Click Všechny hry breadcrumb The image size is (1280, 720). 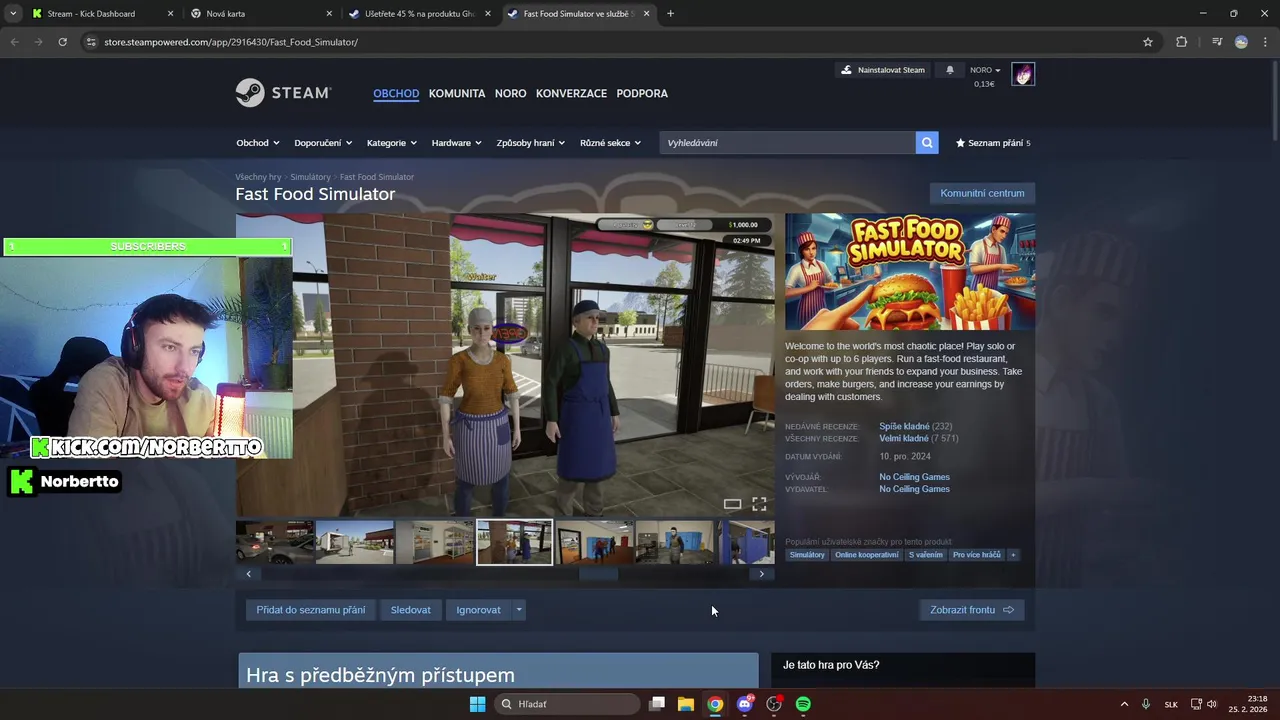point(258,177)
